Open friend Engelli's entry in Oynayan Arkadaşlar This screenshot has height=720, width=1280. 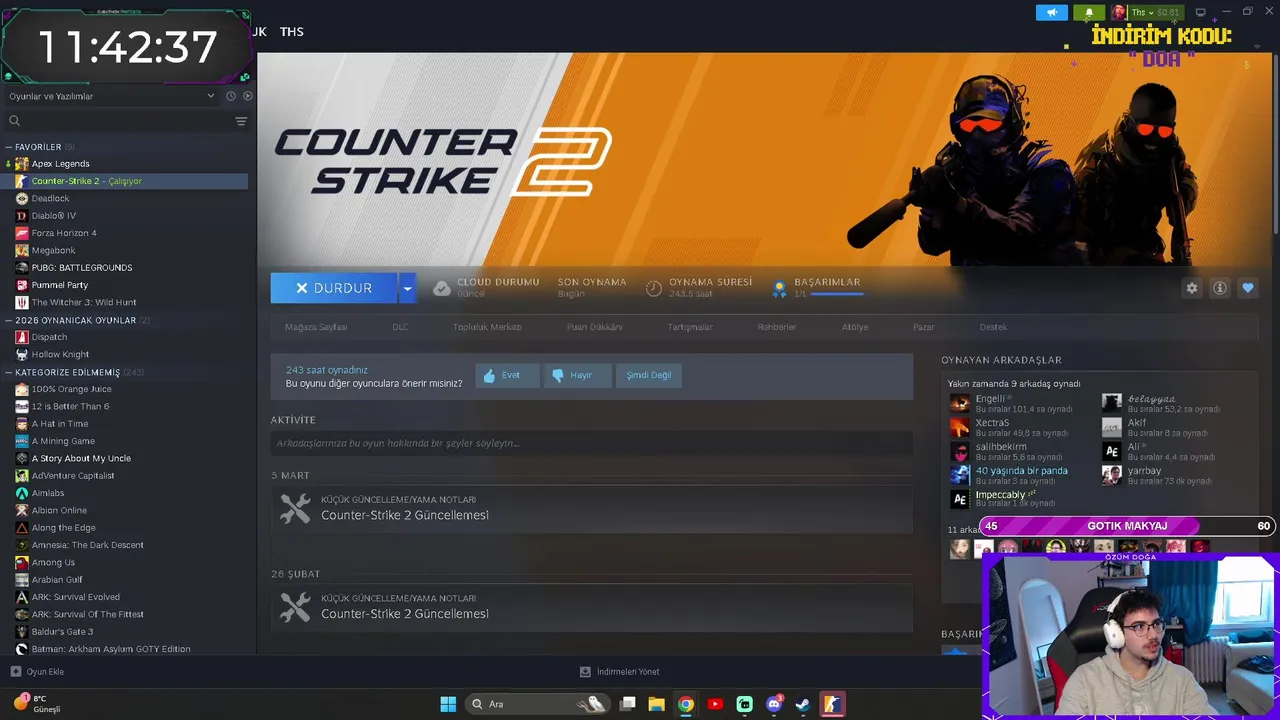pyautogui.click(x=1012, y=403)
